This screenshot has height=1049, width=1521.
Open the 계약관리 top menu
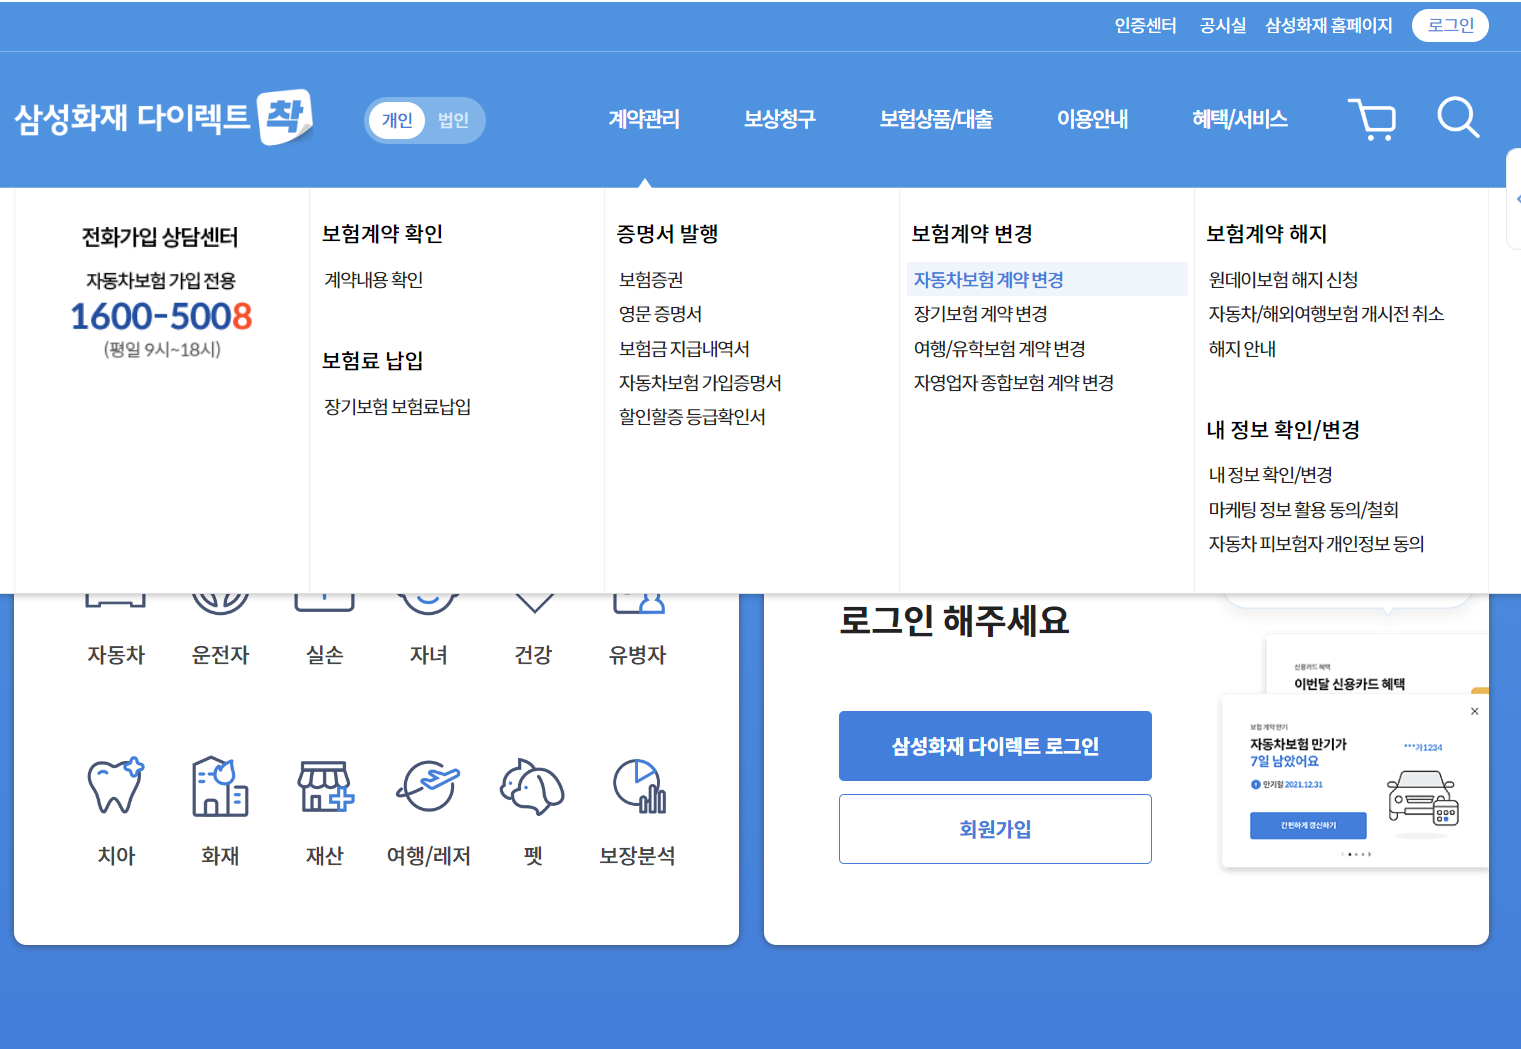(644, 119)
